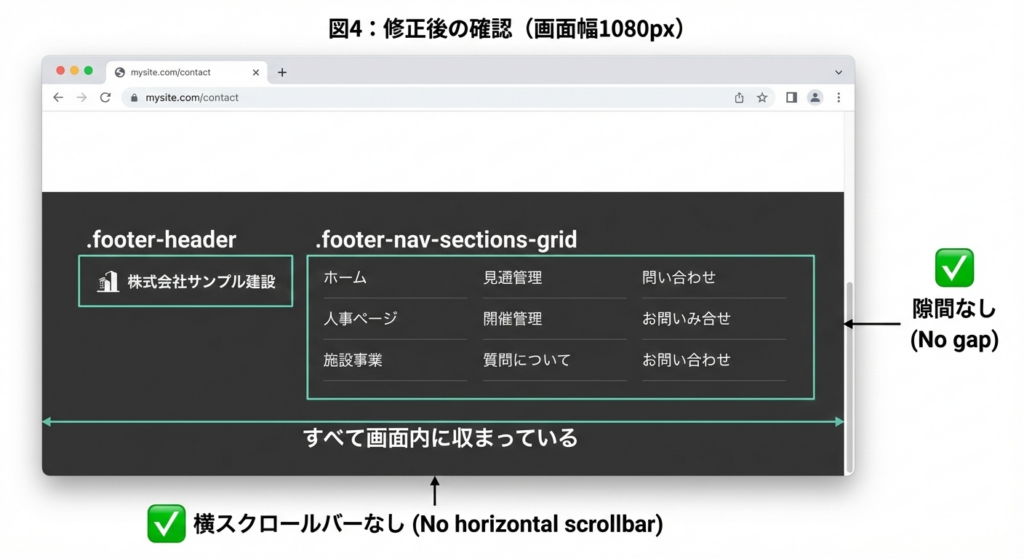Screen dimensions: 1024x559
Task: Open the お問いみ合せ footer link
Action: point(686,319)
